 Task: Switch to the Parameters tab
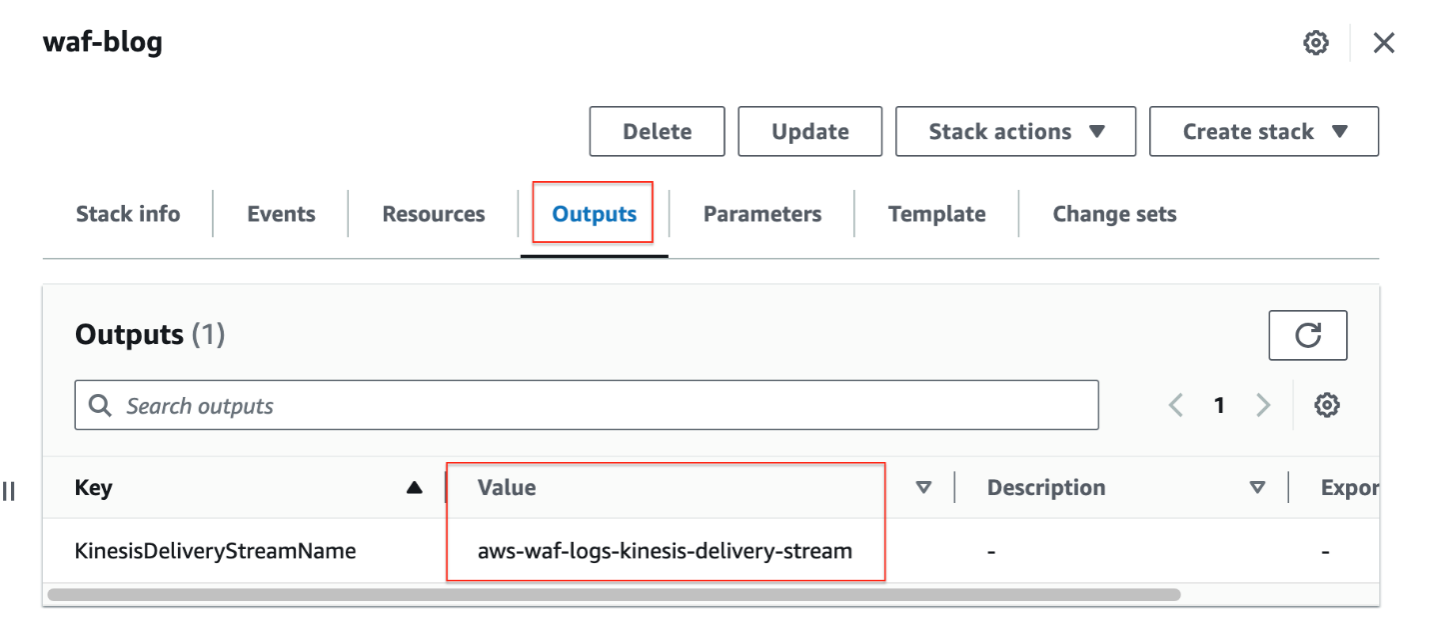click(762, 213)
